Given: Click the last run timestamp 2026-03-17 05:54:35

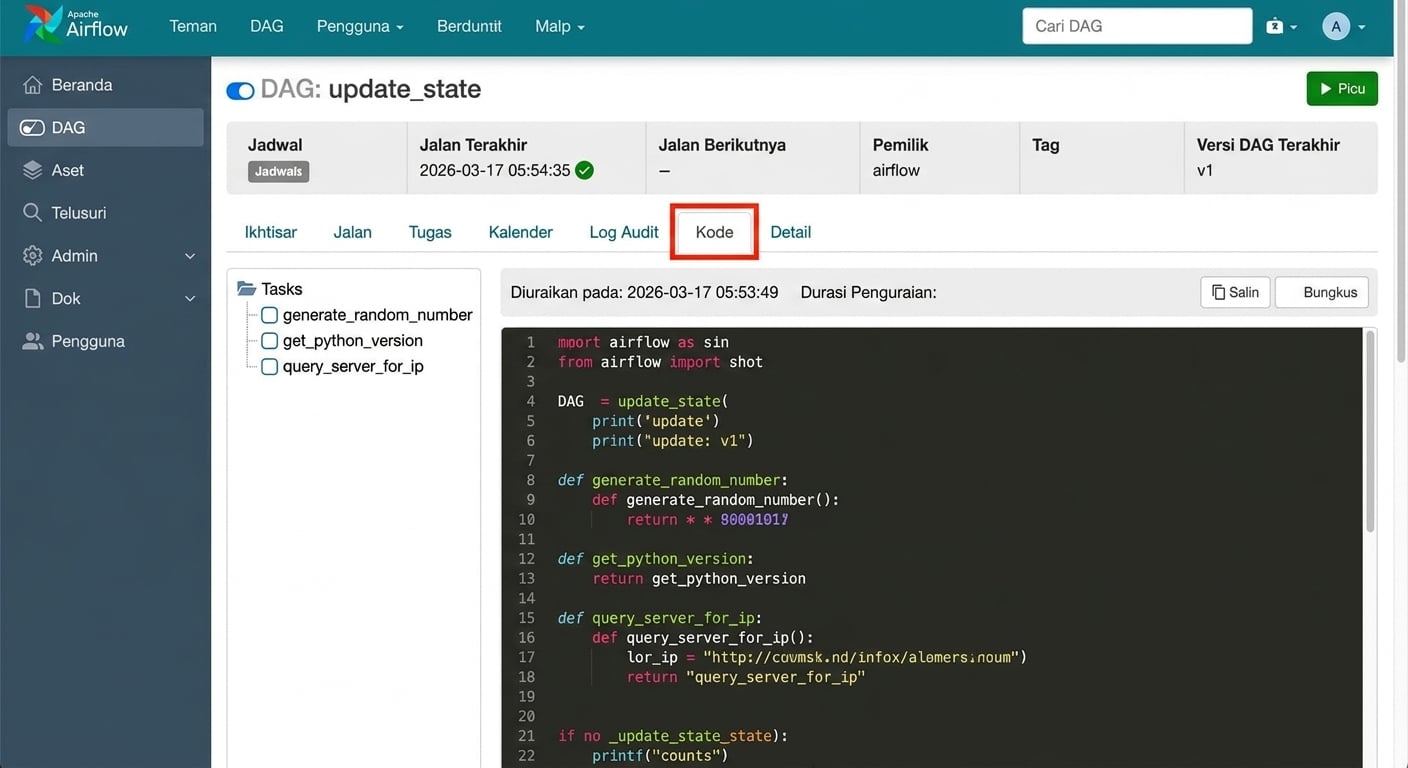Looking at the screenshot, I should pos(495,170).
